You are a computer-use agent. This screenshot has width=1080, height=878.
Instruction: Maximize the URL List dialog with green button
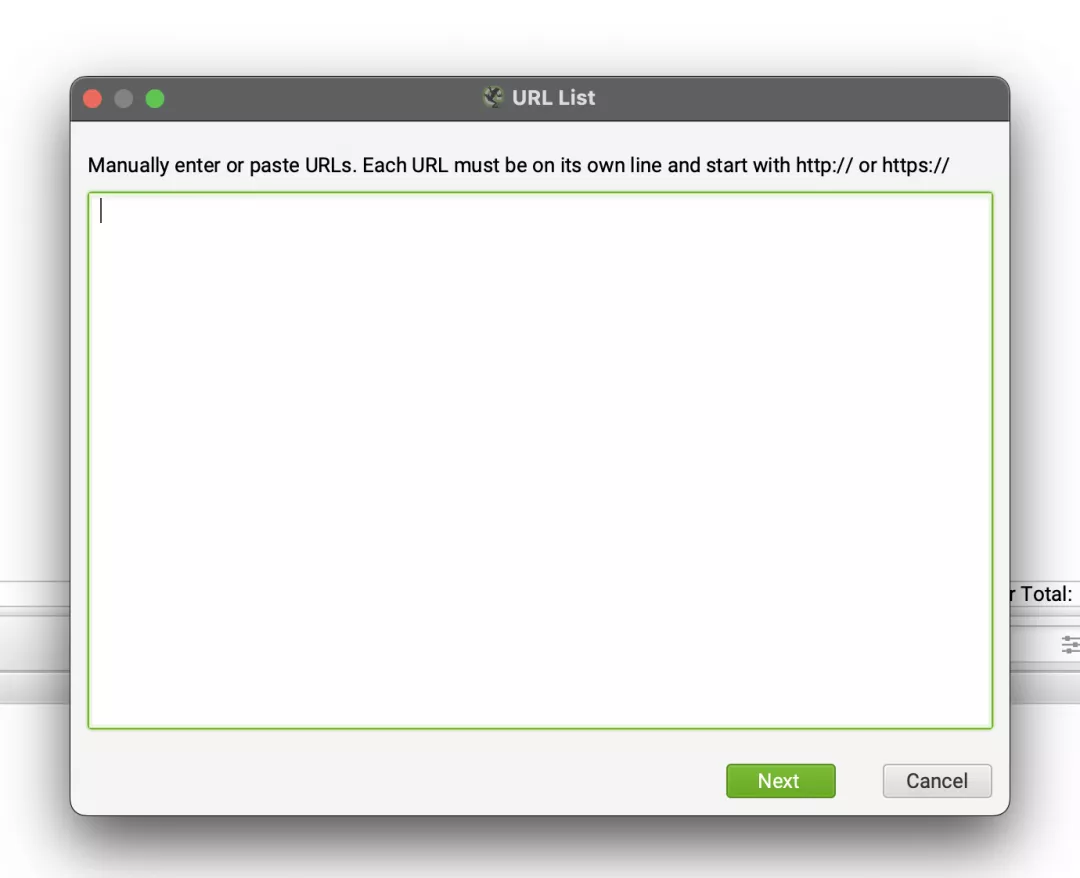(x=155, y=98)
